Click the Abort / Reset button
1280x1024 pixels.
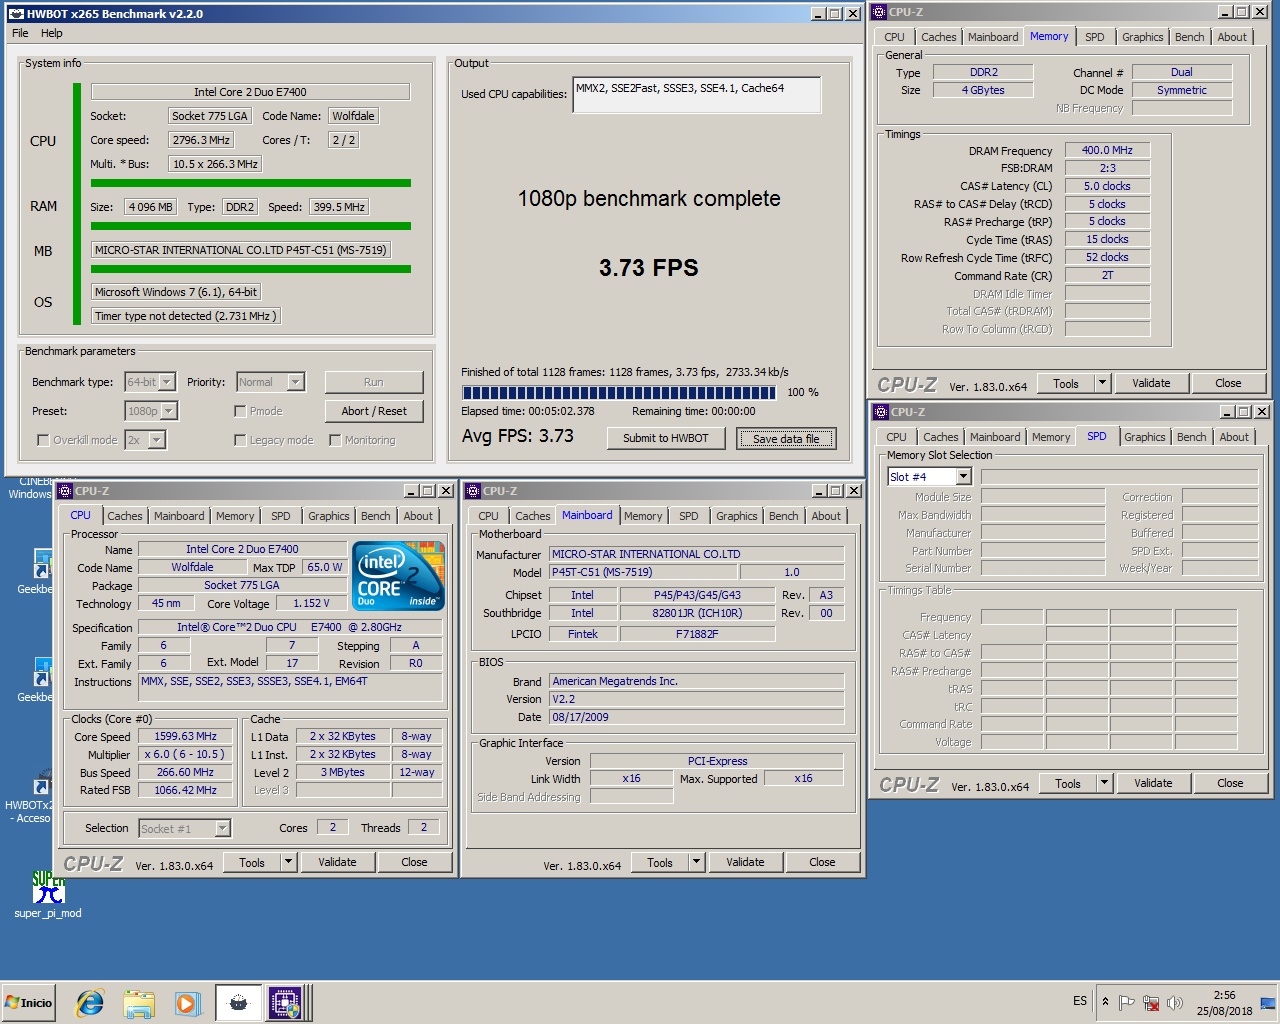[374, 411]
